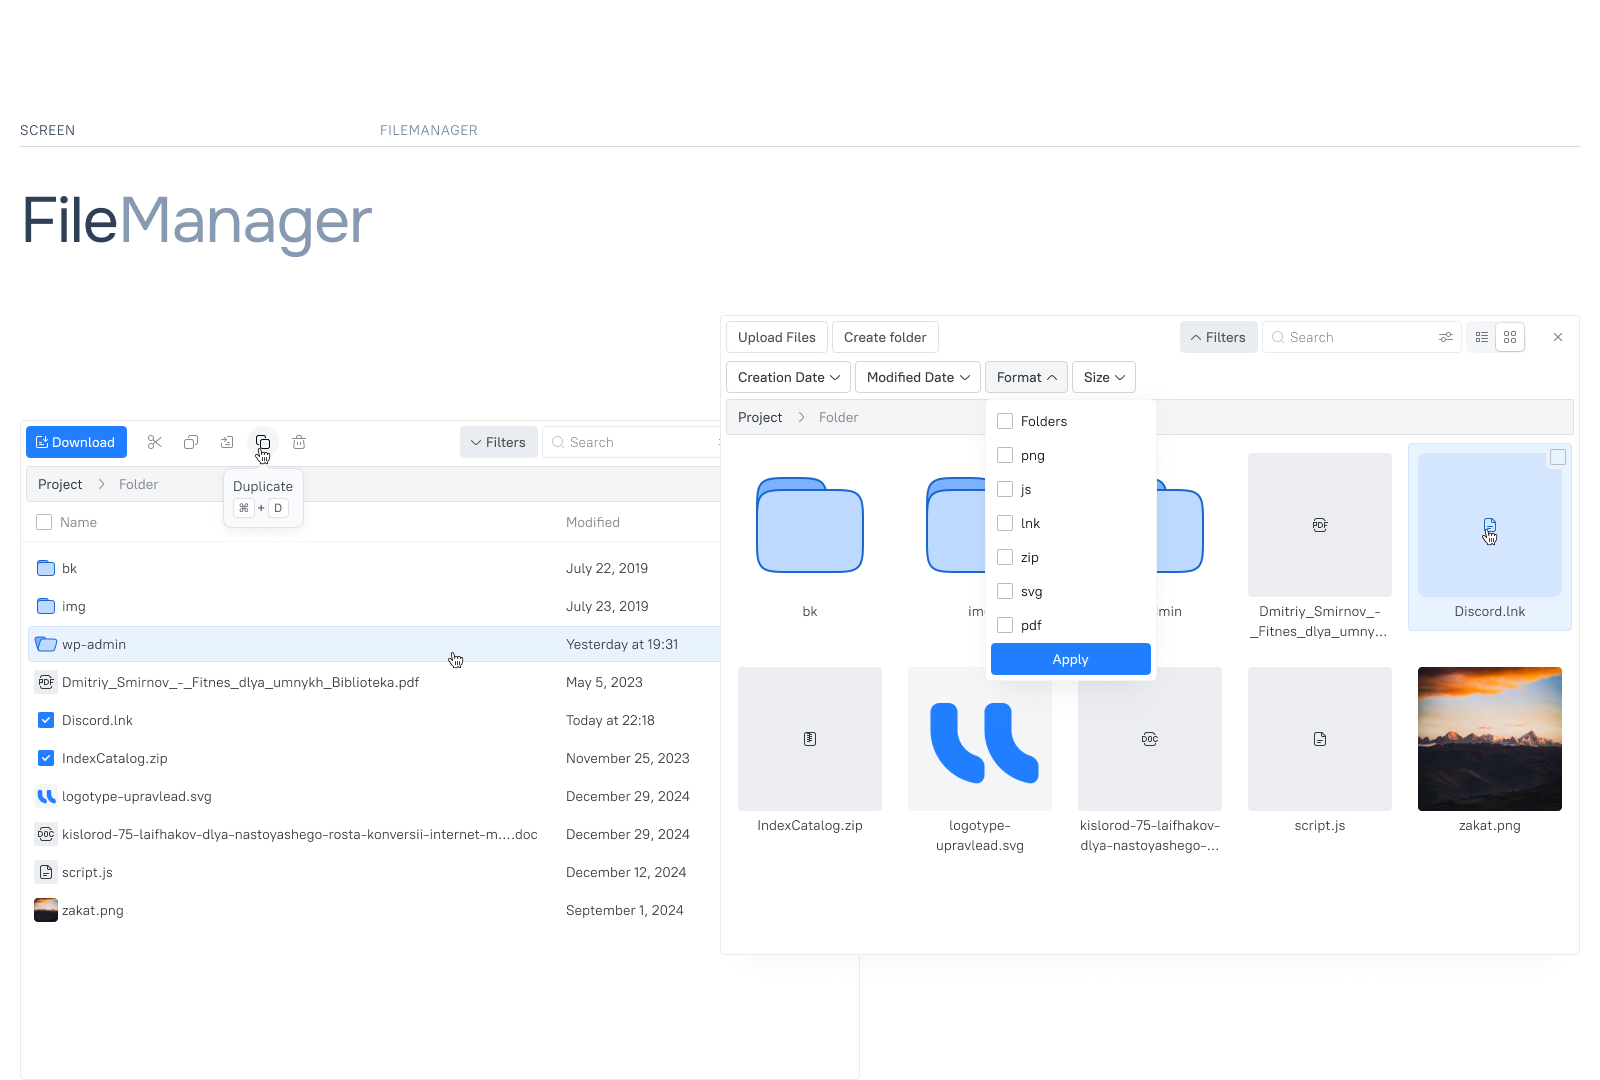Click the Copy icon next to scissors
1600x1080 pixels.
(191, 441)
